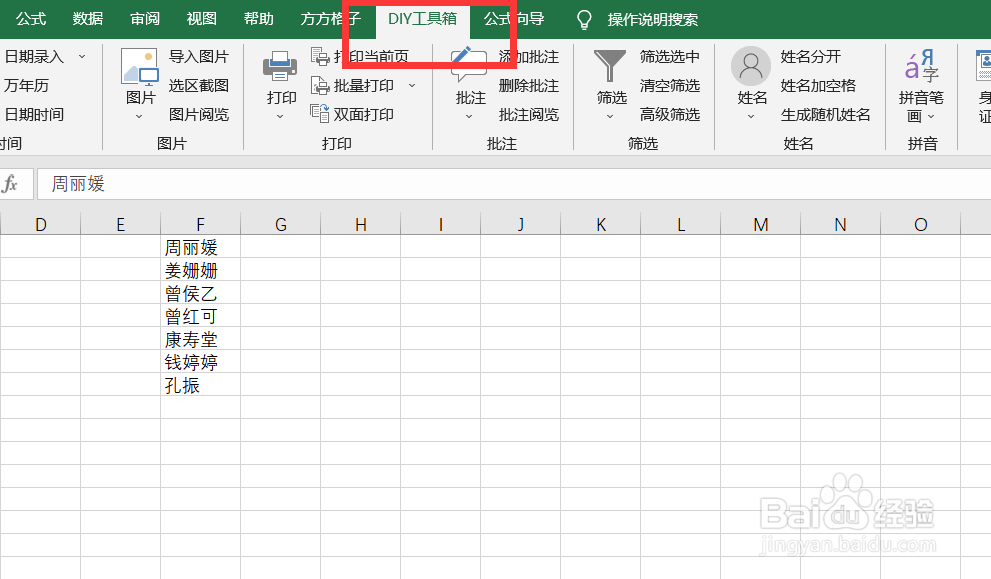Select column header O

[x=920, y=224]
